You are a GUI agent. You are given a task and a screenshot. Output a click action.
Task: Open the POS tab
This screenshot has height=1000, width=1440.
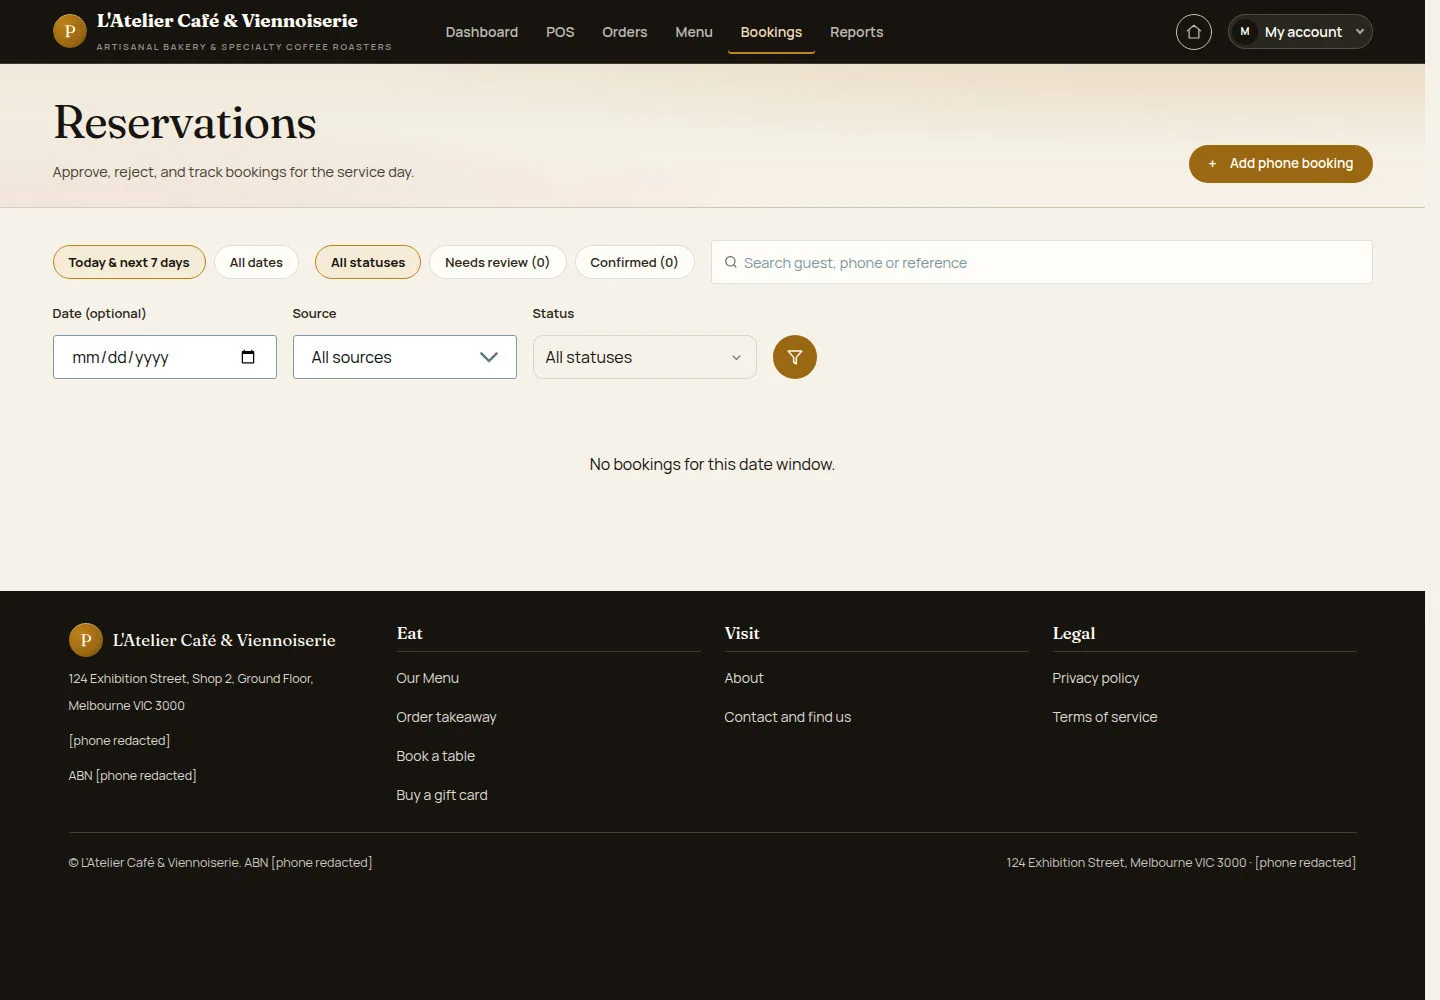click(560, 32)
